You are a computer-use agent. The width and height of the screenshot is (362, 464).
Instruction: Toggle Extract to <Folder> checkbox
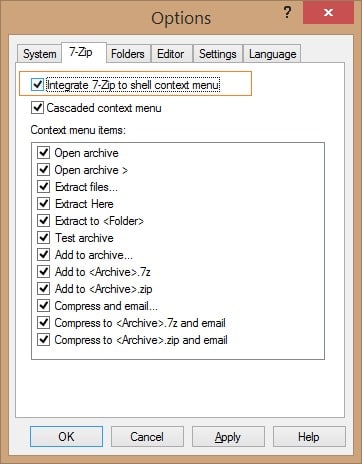click(43, 220)
